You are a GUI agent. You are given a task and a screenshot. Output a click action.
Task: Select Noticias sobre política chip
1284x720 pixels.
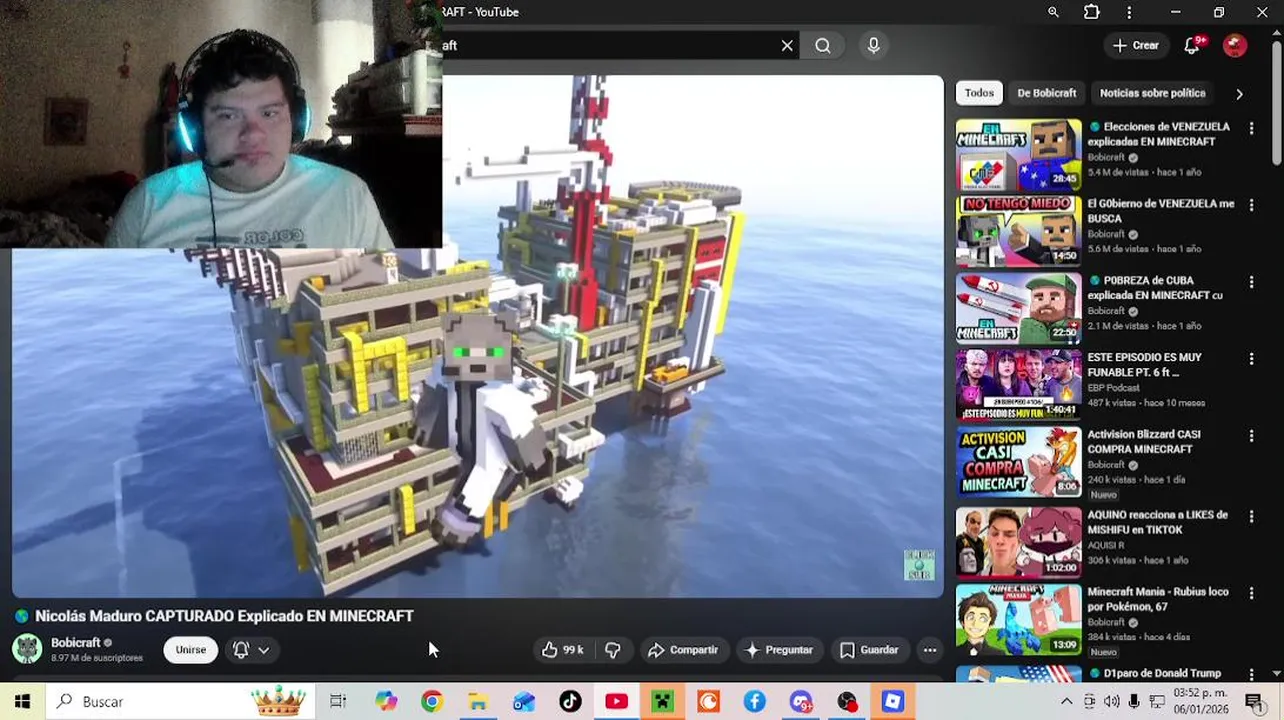(1152, 93)
